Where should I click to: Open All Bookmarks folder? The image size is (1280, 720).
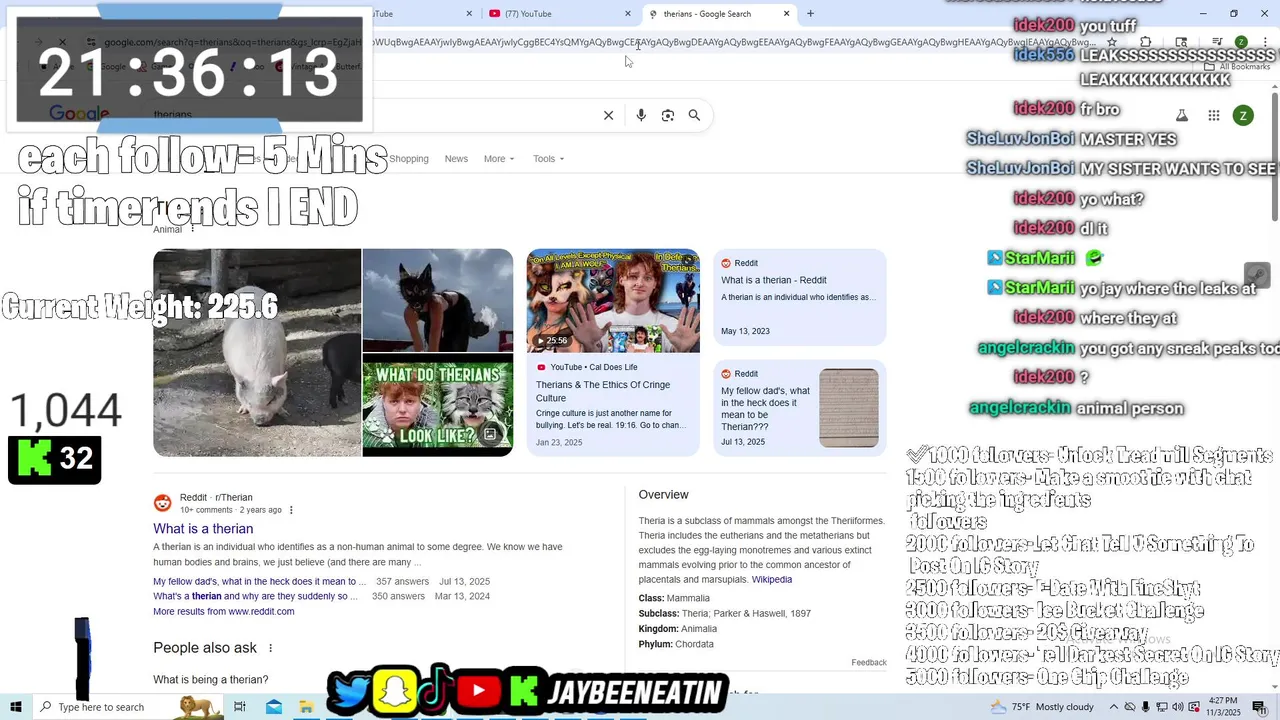pyautogui.click(x=1238, y=66)
